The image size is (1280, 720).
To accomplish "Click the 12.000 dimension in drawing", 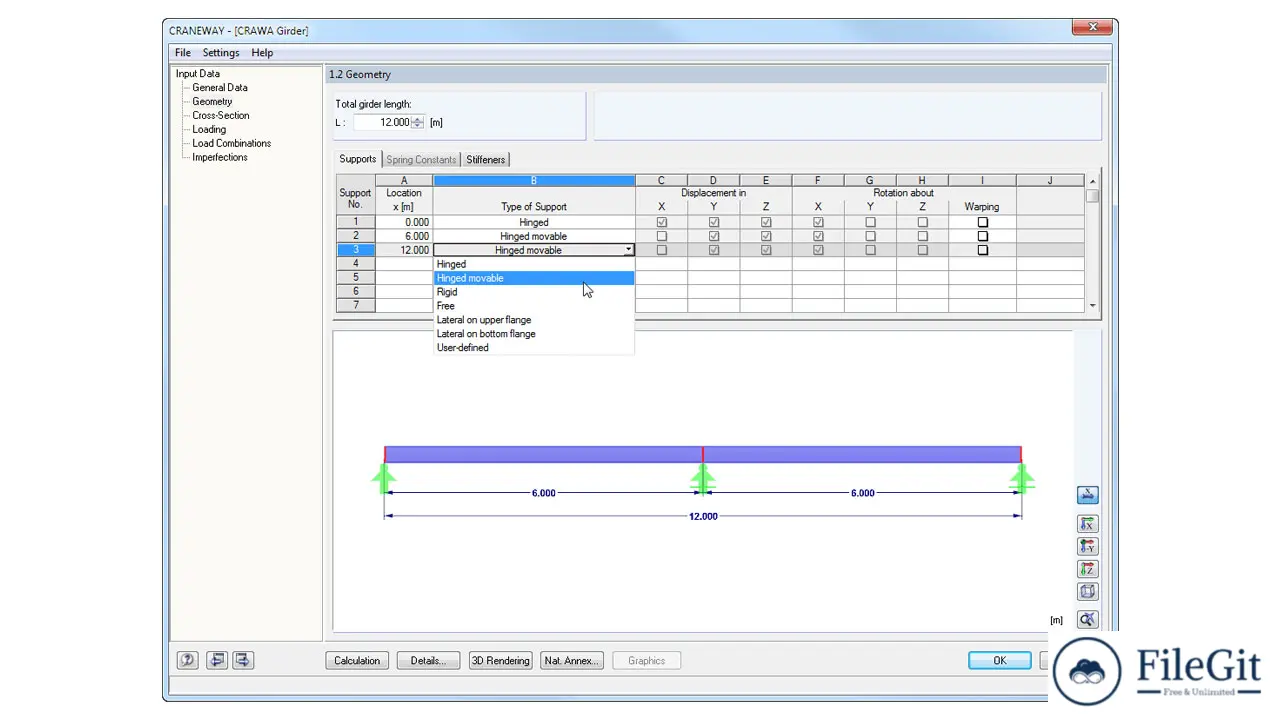I will point(703,517).
